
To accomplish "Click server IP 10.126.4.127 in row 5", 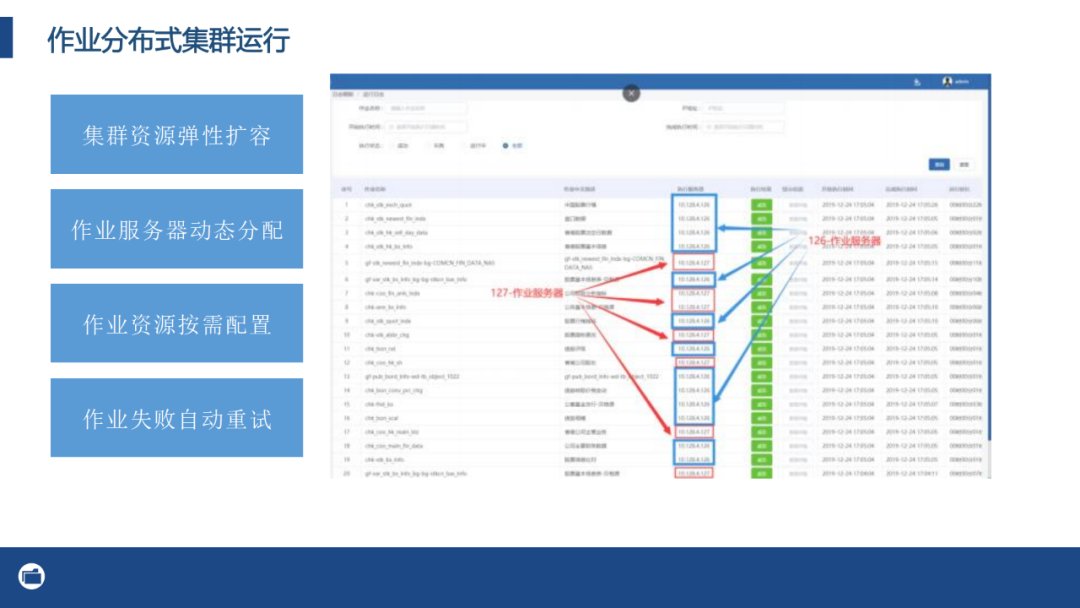I will pos(694,263).
